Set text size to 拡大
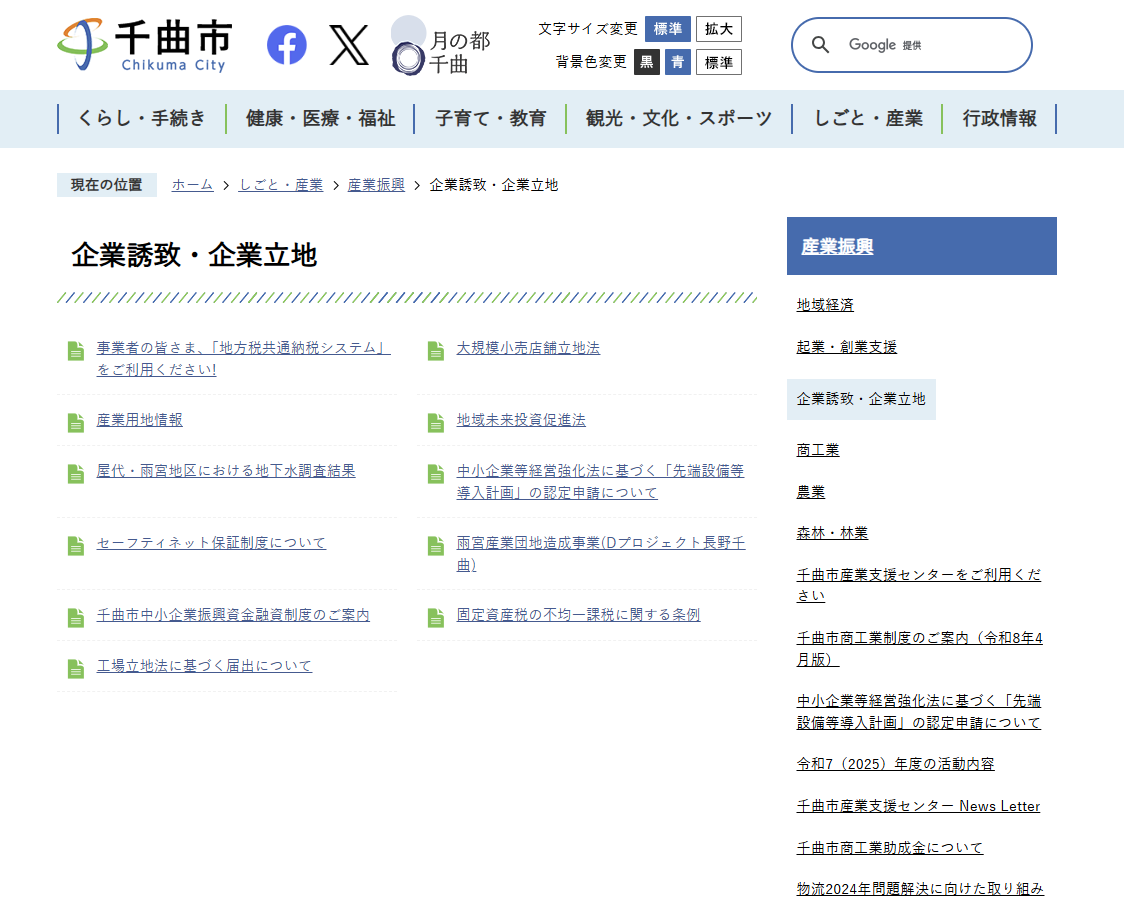 click(718, 29)
